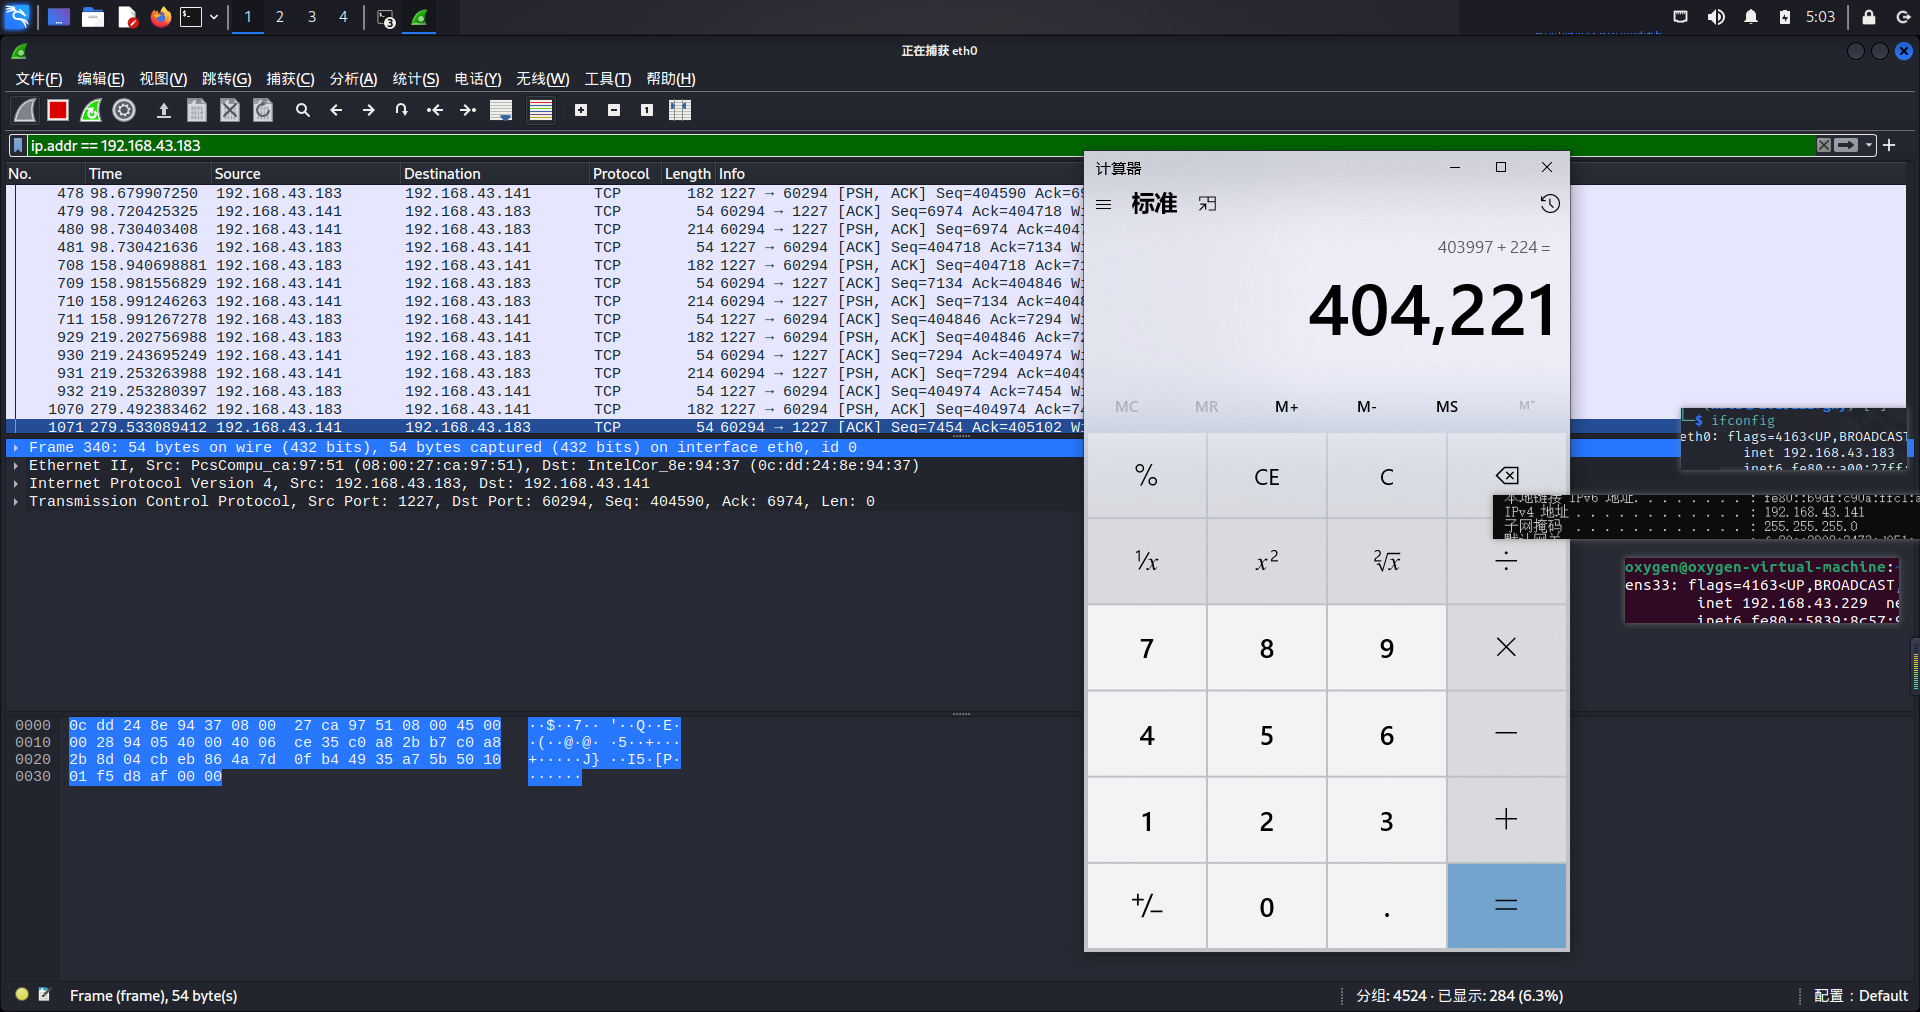Zoom in the packet text

point(581,110)
